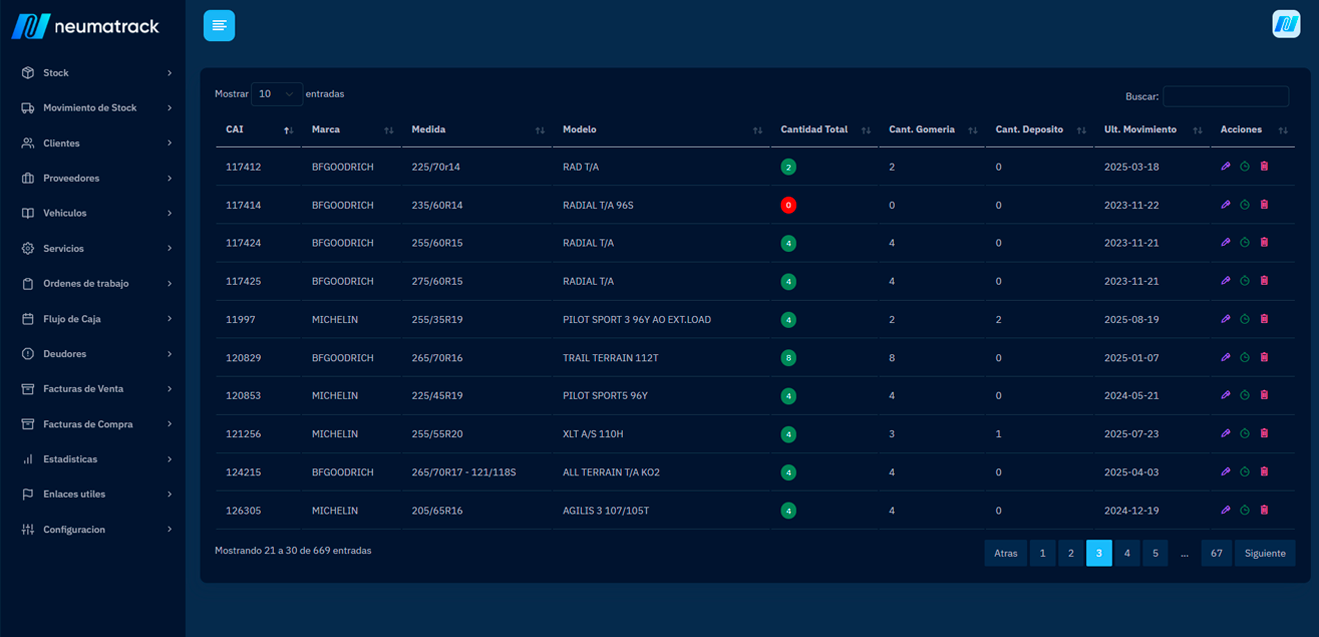Click the measure cell 265/70R17 - 121/118S

tap(464, 472)
